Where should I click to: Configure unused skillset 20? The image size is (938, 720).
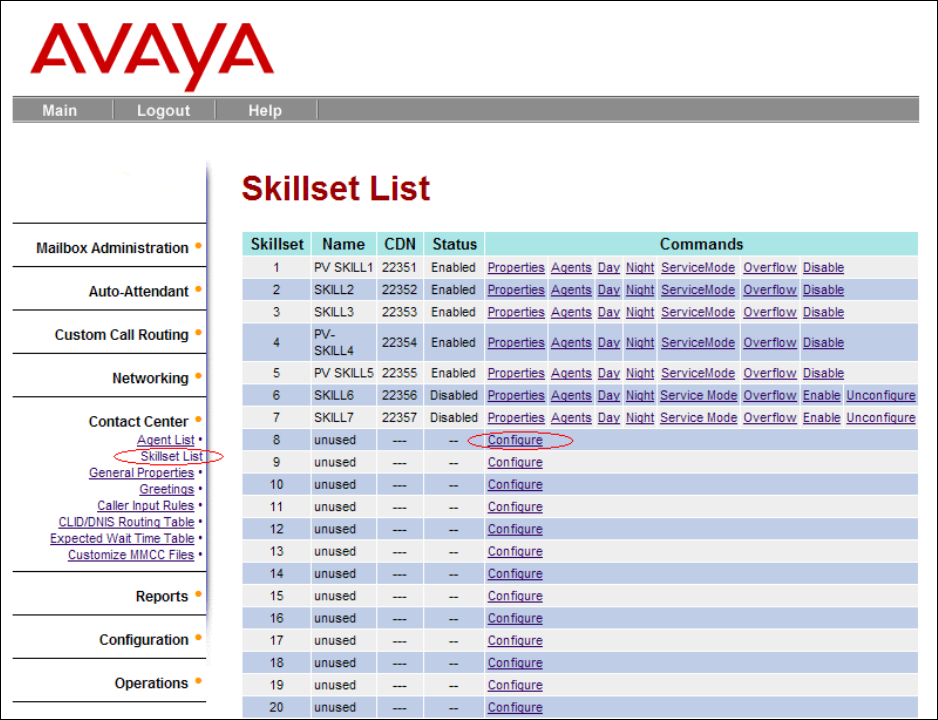pyautogui.click(x=515, y=707)
